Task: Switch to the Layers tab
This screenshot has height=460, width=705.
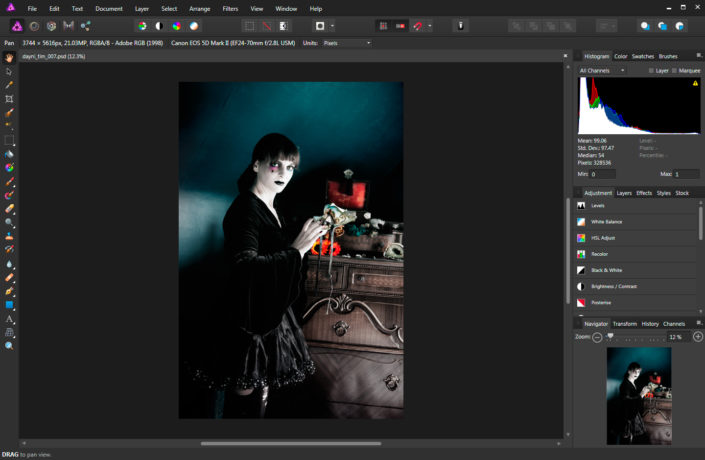Action: 624,193
